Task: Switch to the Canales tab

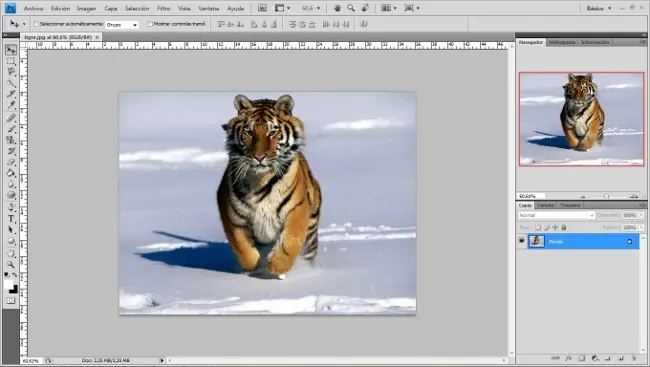Action: pyautogui.click(x=546, y=205)
